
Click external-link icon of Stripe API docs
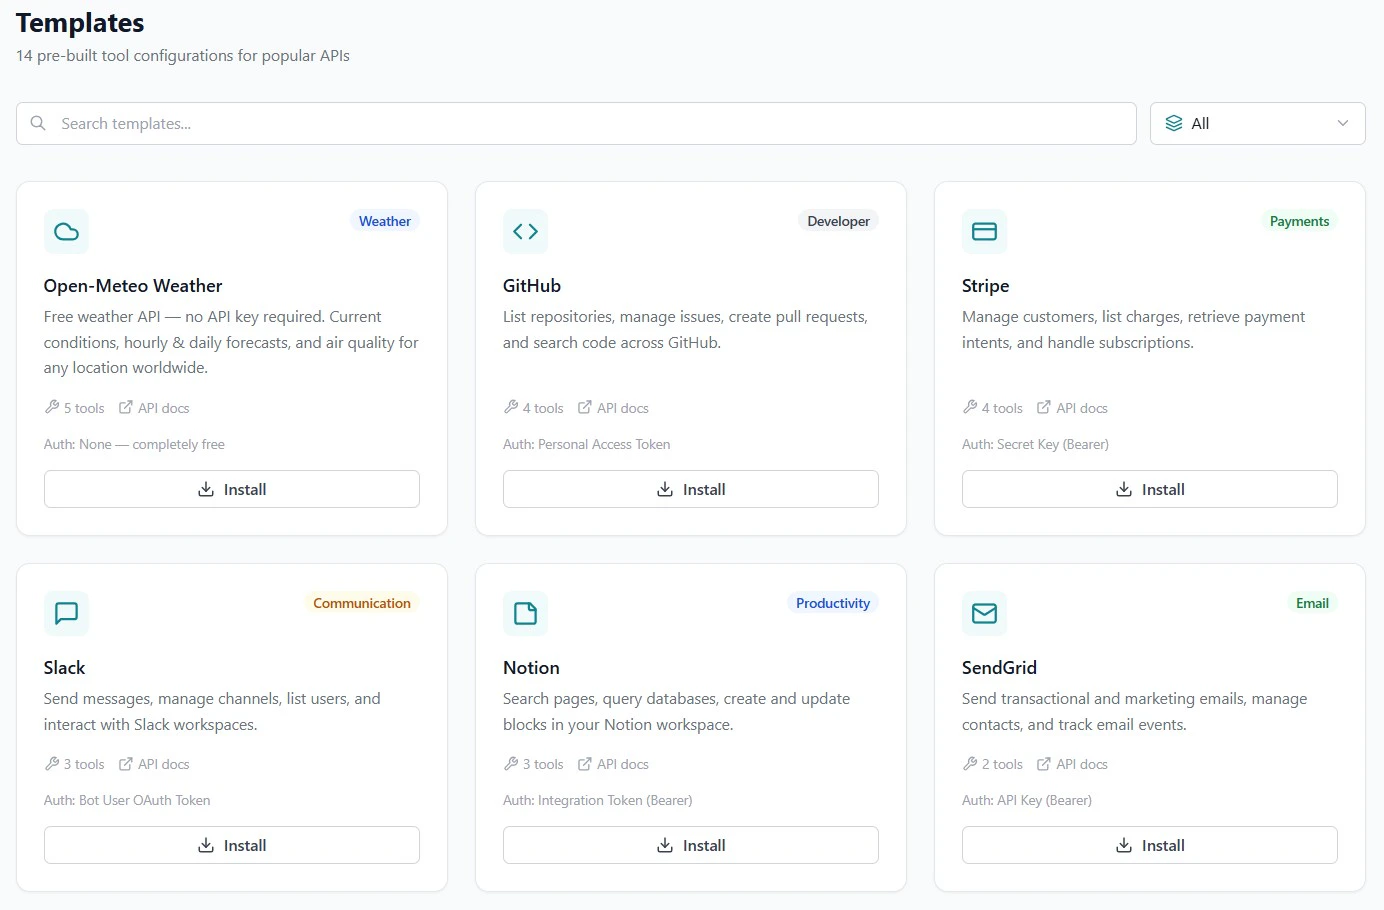1044,407
